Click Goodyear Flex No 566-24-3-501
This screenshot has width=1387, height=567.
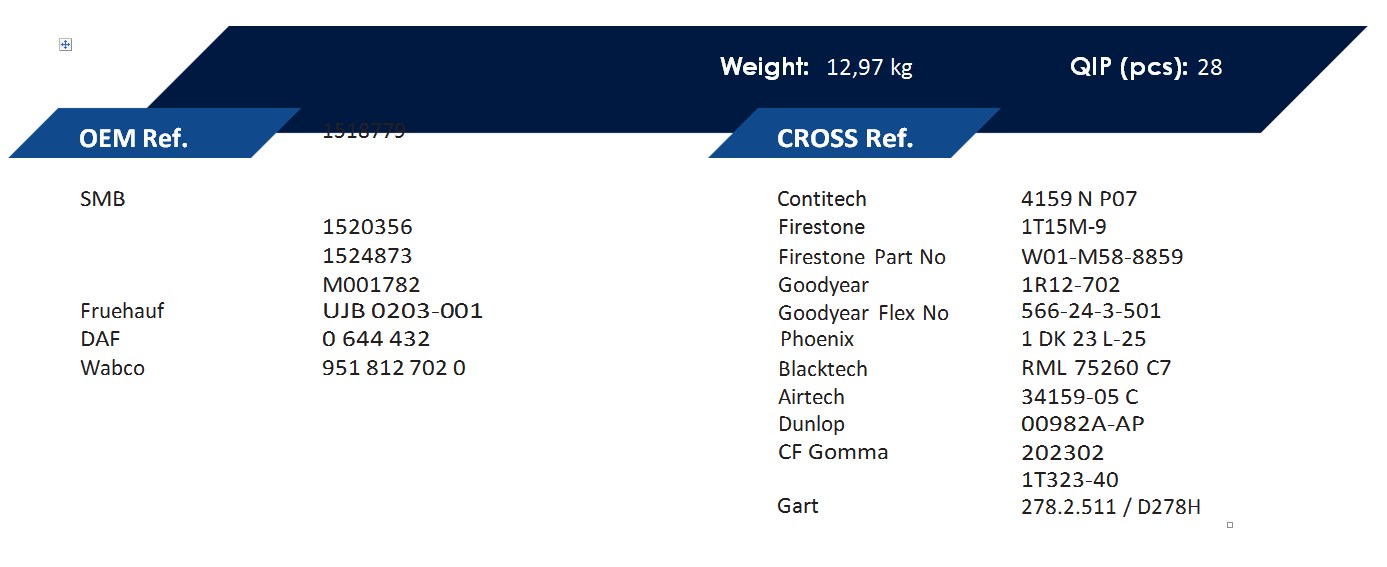coord(1091,311)
